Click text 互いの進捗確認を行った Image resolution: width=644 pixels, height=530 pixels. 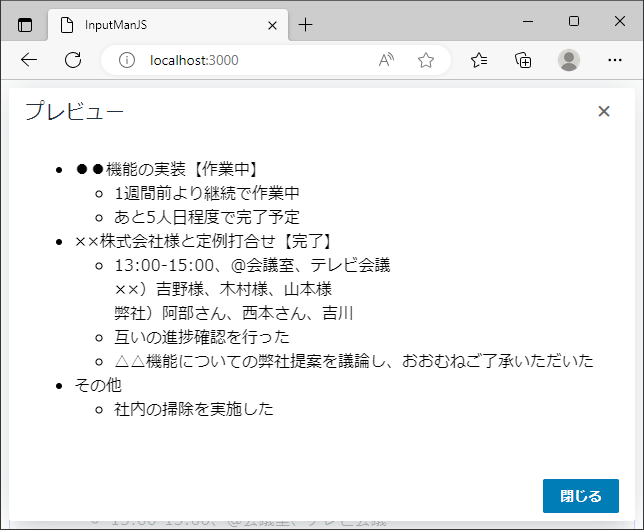tap(202, 337)
